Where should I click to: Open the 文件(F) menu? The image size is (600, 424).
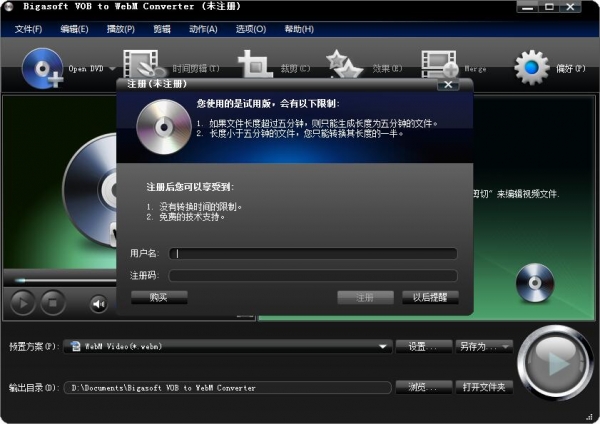tap(28, 29)
